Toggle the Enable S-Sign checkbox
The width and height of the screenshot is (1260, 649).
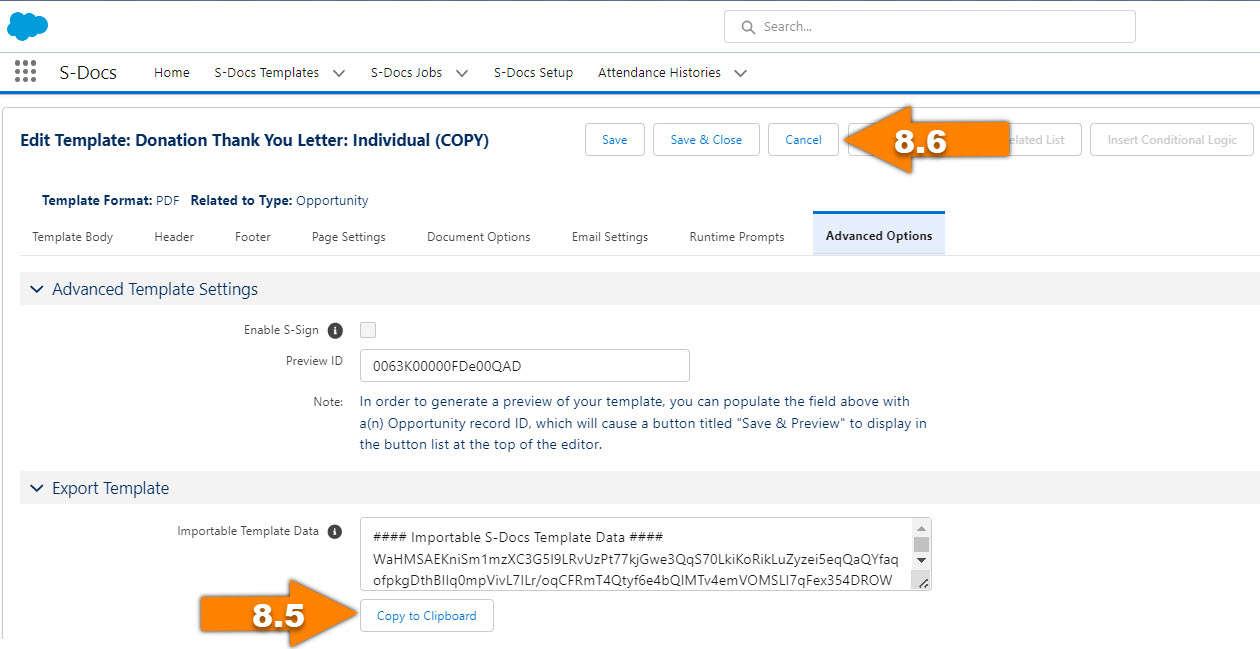coord(368,330)
